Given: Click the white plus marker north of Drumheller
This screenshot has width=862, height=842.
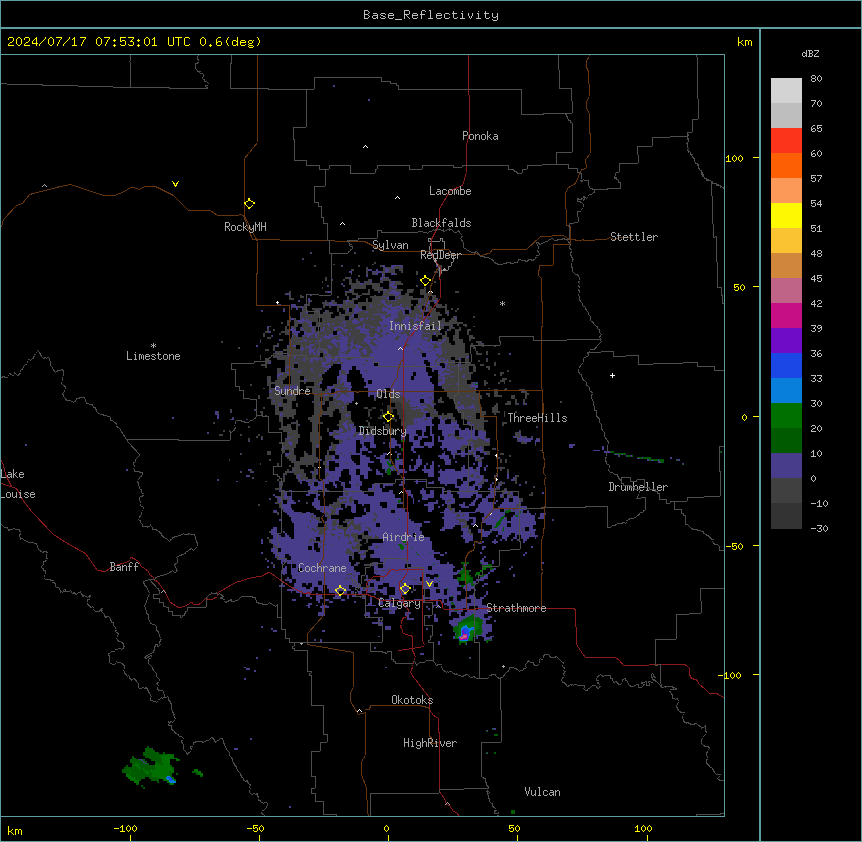Looking at the screenshot, I should (x=612, y=375).
